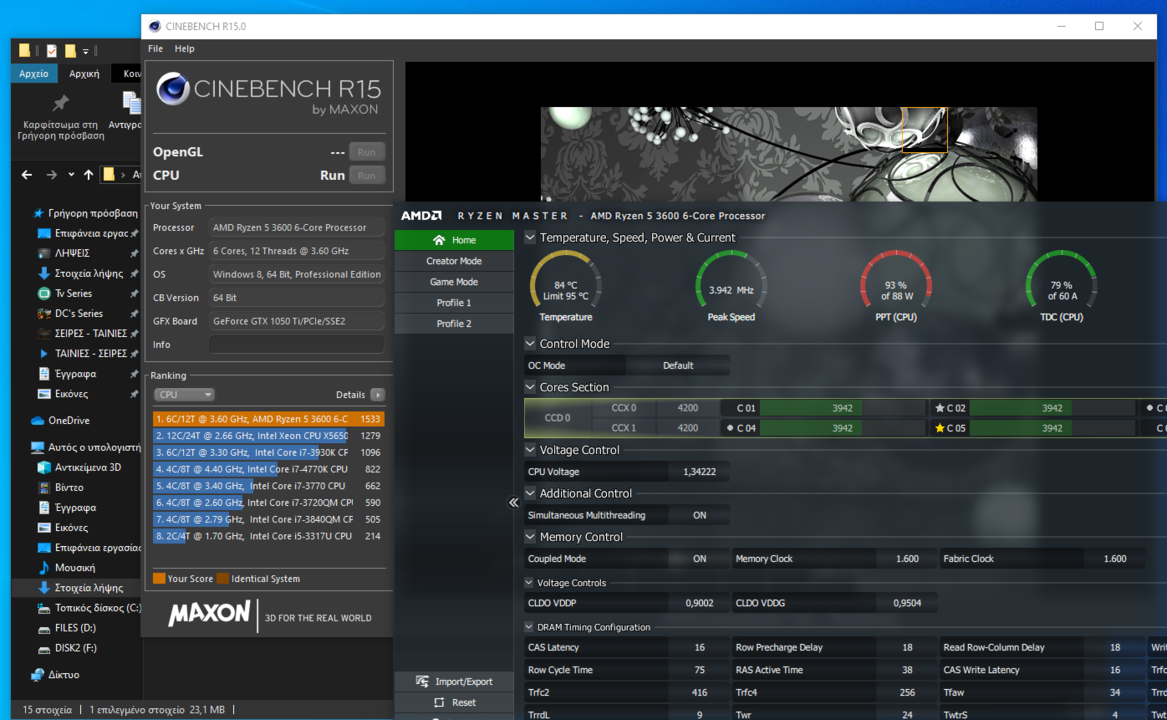Select ranking row Intel Xeon CPU X5650
This screenshot has width=1167, height=720.
[x=269, y=436]
